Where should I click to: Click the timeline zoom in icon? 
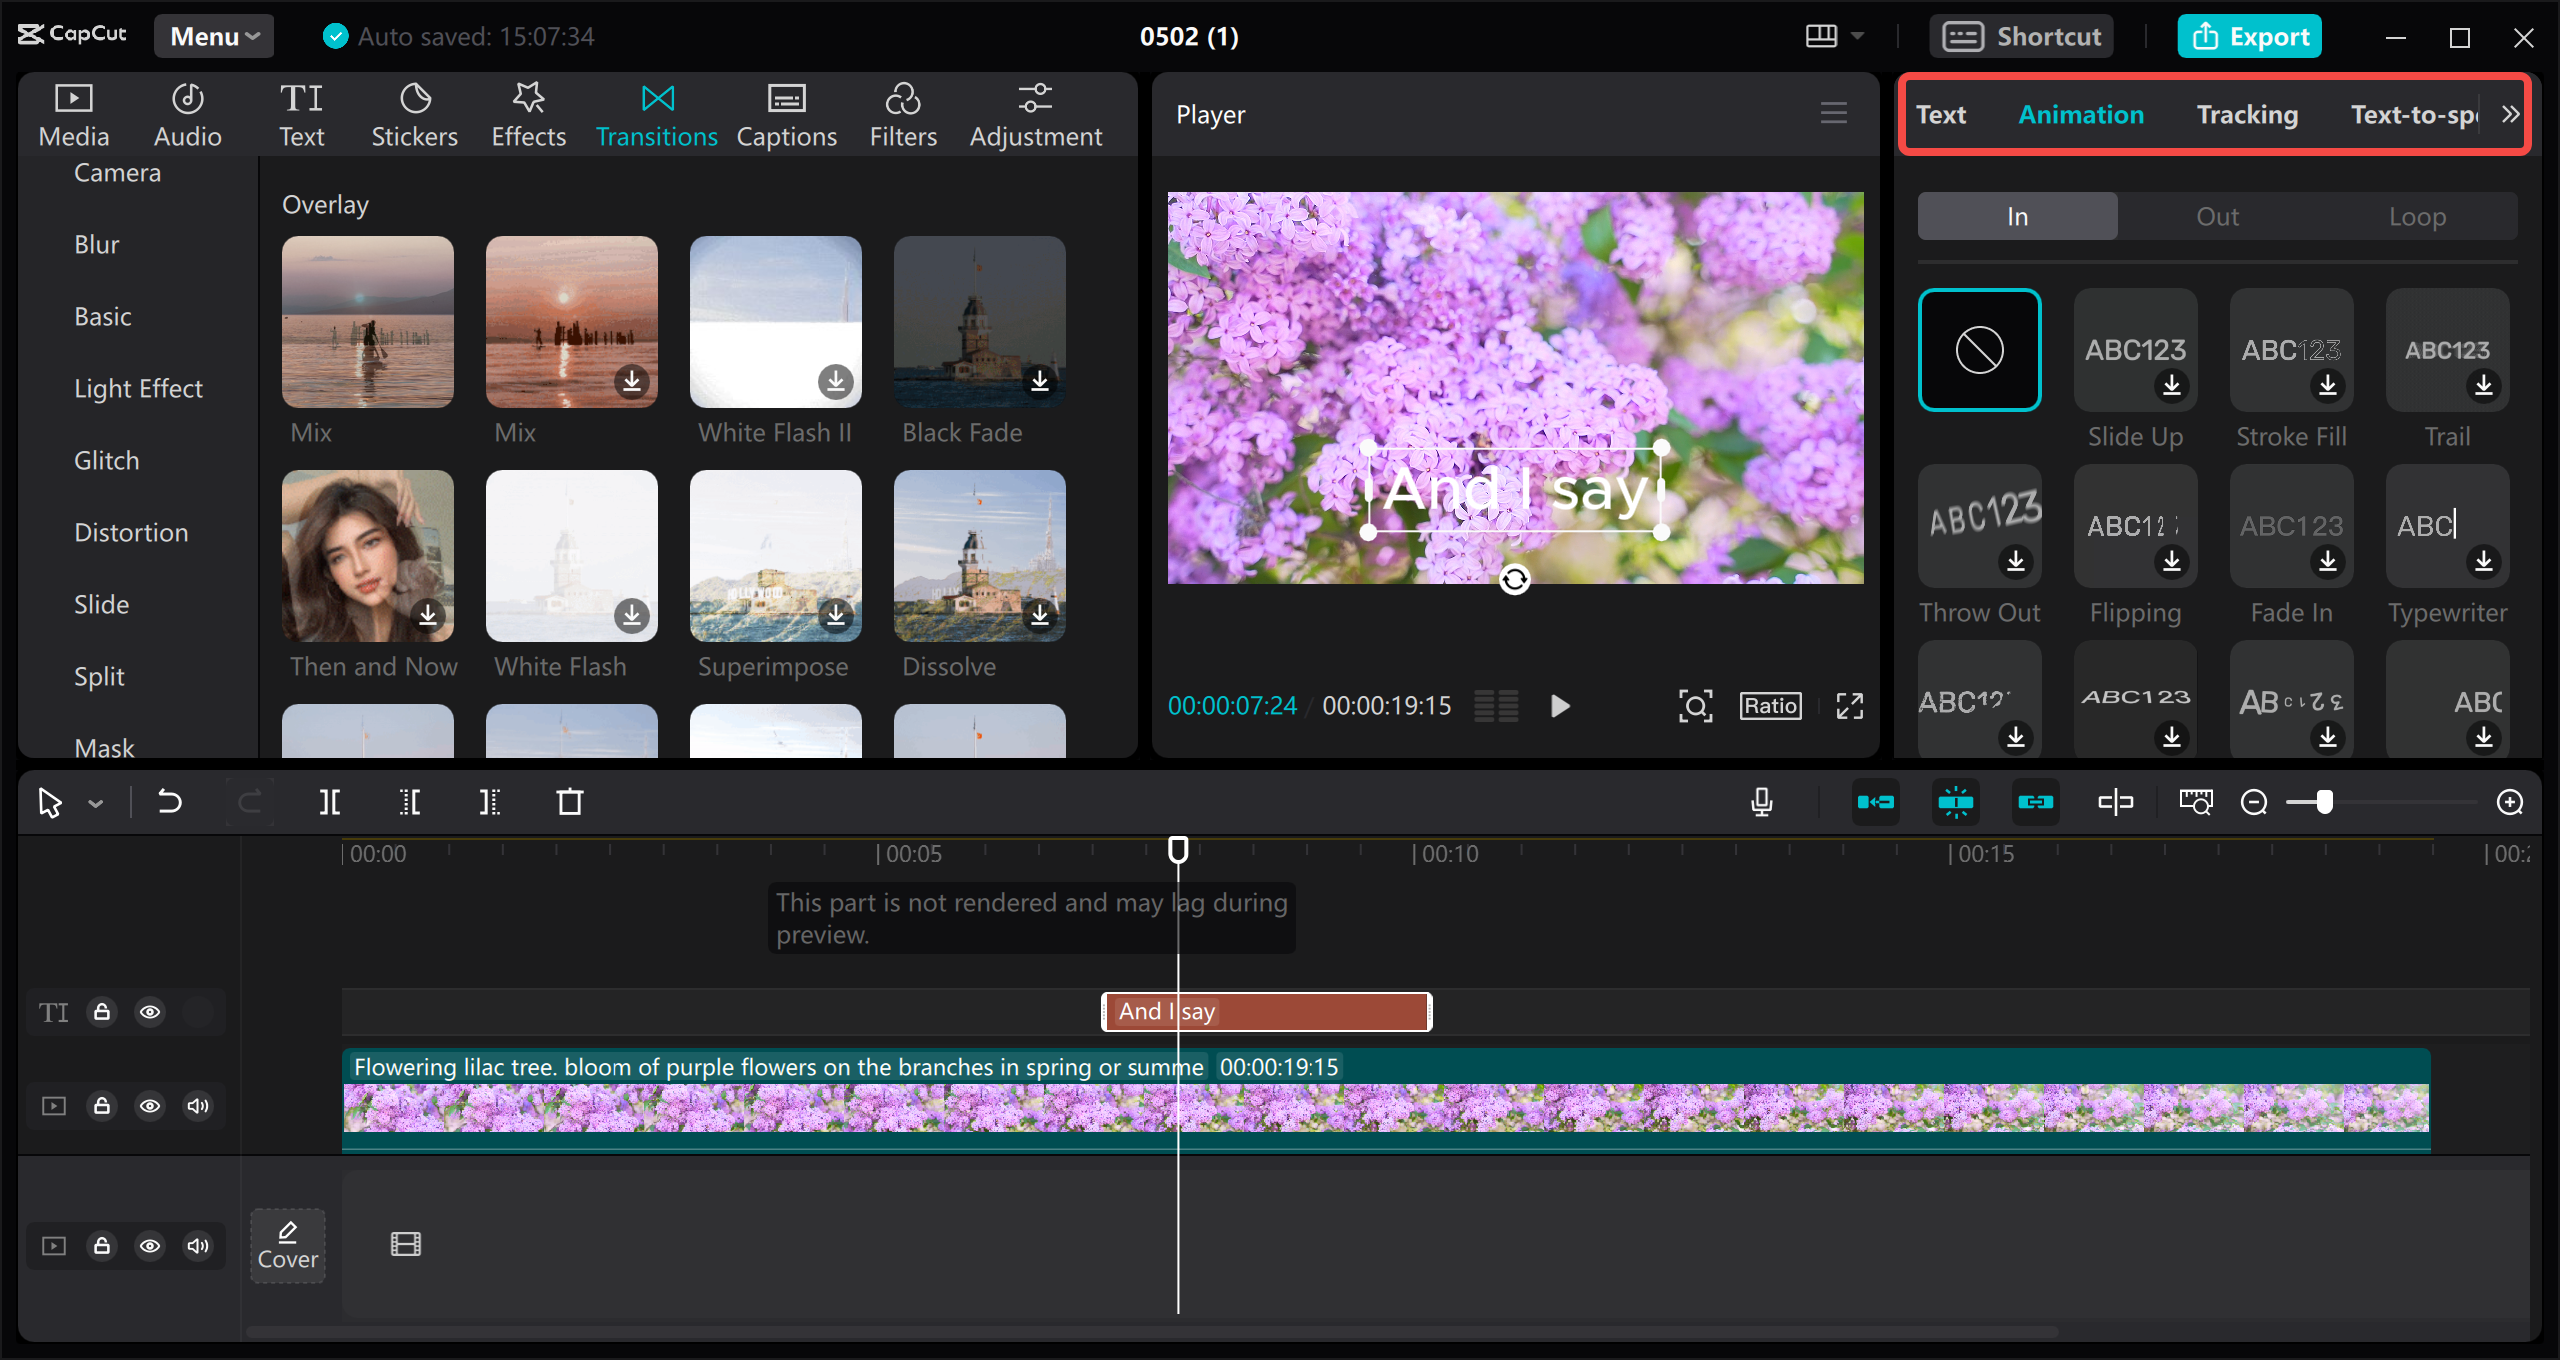coord(2510,802)
